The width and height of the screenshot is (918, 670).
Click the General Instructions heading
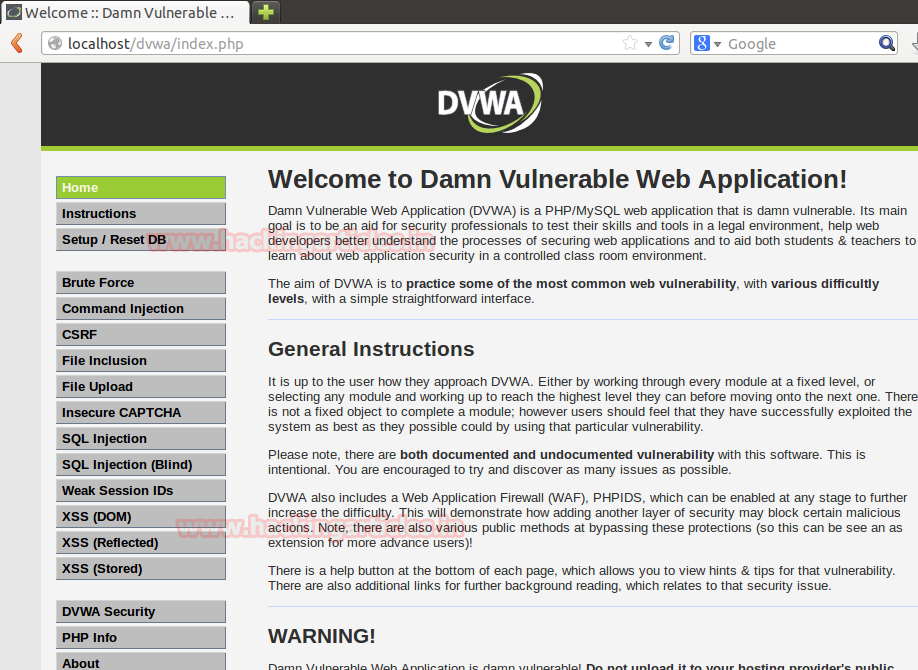tap(371, 349)
